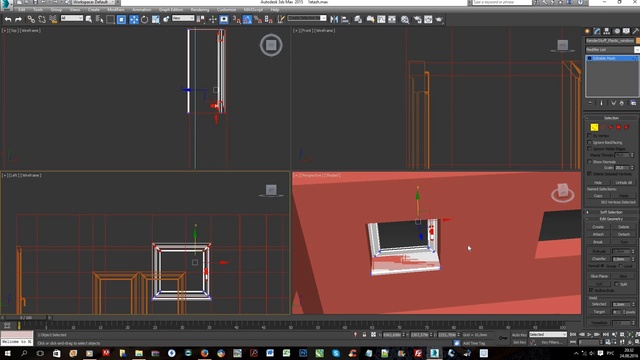Open the Utilities command panel tab
The image size is (640, 360).
[x=636, y=31]
